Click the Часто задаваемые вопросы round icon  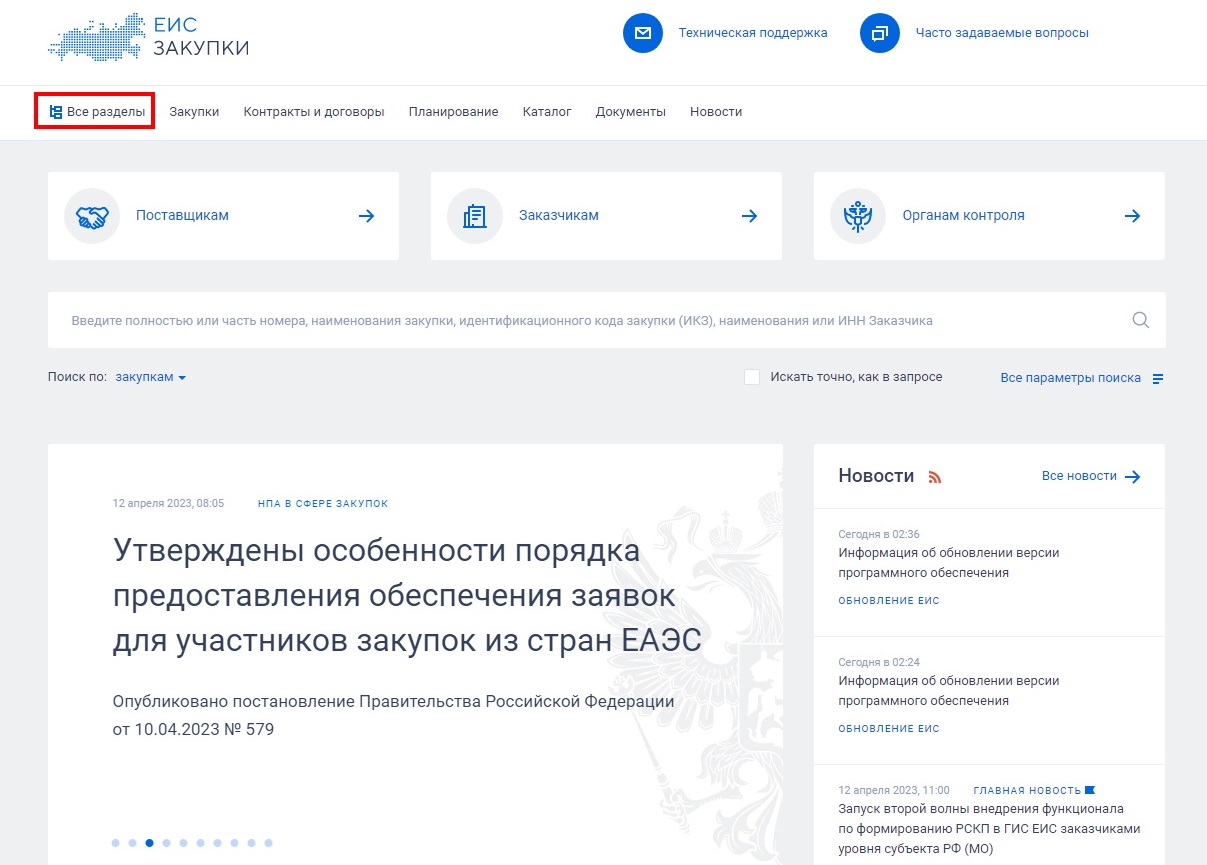coord(880,33)
